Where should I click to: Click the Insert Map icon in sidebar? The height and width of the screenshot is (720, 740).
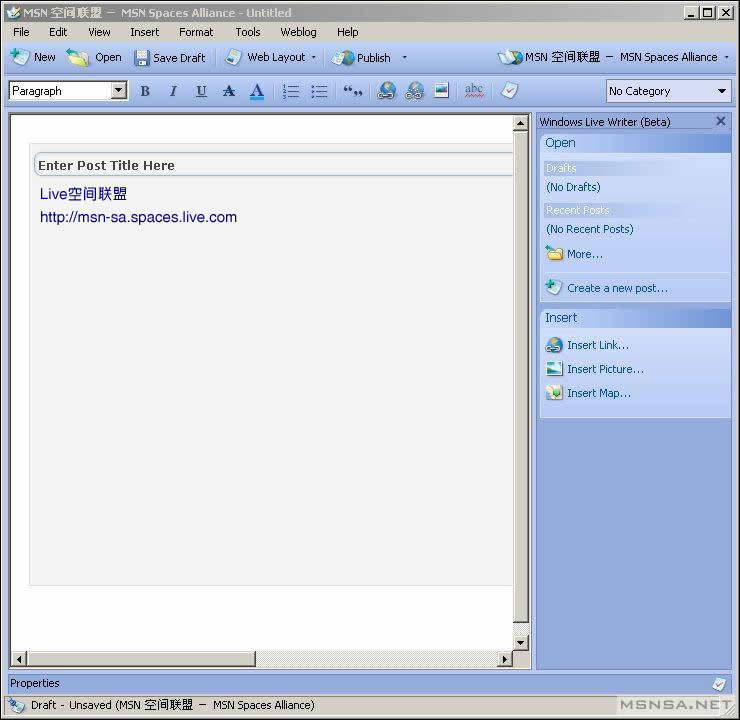click(554, 393)
